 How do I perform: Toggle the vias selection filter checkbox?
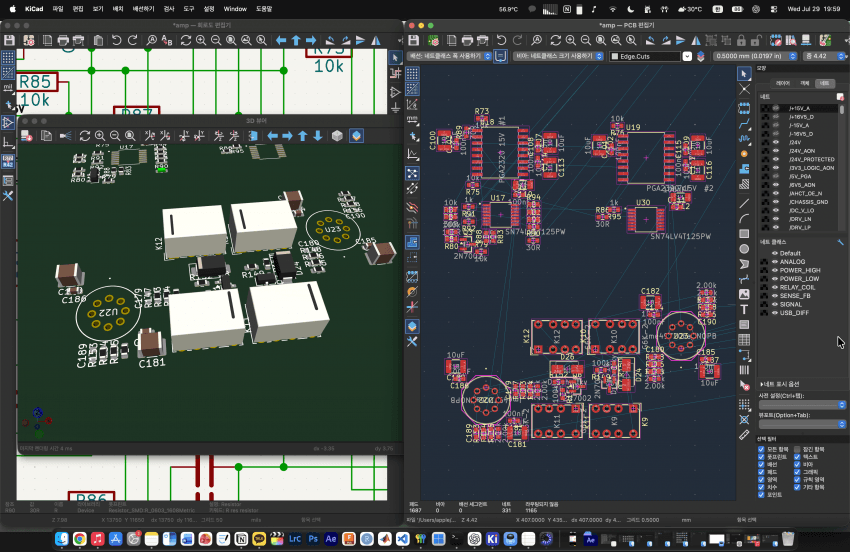(x=797, y=465)
